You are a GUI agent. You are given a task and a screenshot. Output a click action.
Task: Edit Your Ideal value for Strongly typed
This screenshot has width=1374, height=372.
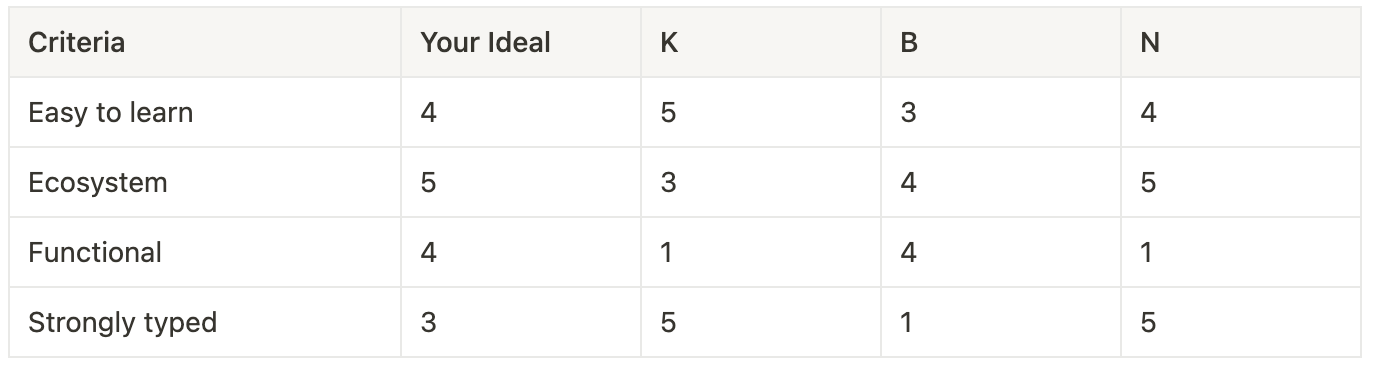pyautogui.click(x=521, y=323)
